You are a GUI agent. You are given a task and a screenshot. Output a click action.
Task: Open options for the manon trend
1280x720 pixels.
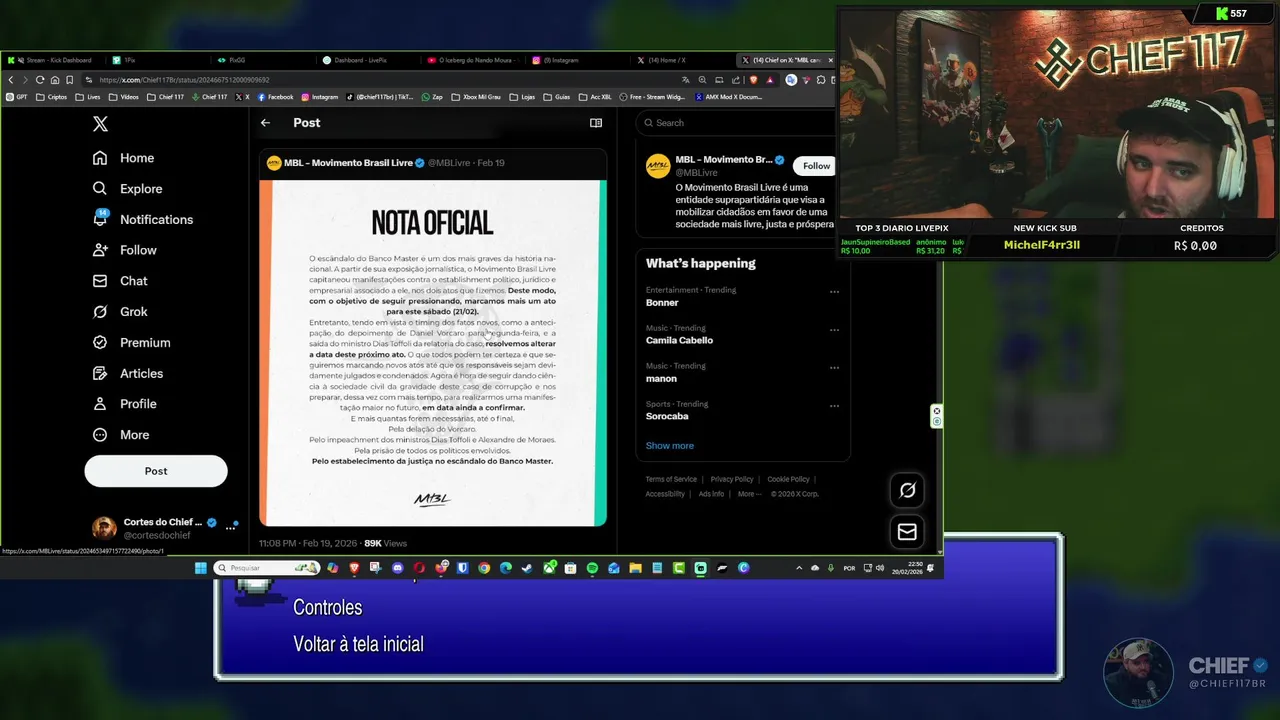click(834, 368)
